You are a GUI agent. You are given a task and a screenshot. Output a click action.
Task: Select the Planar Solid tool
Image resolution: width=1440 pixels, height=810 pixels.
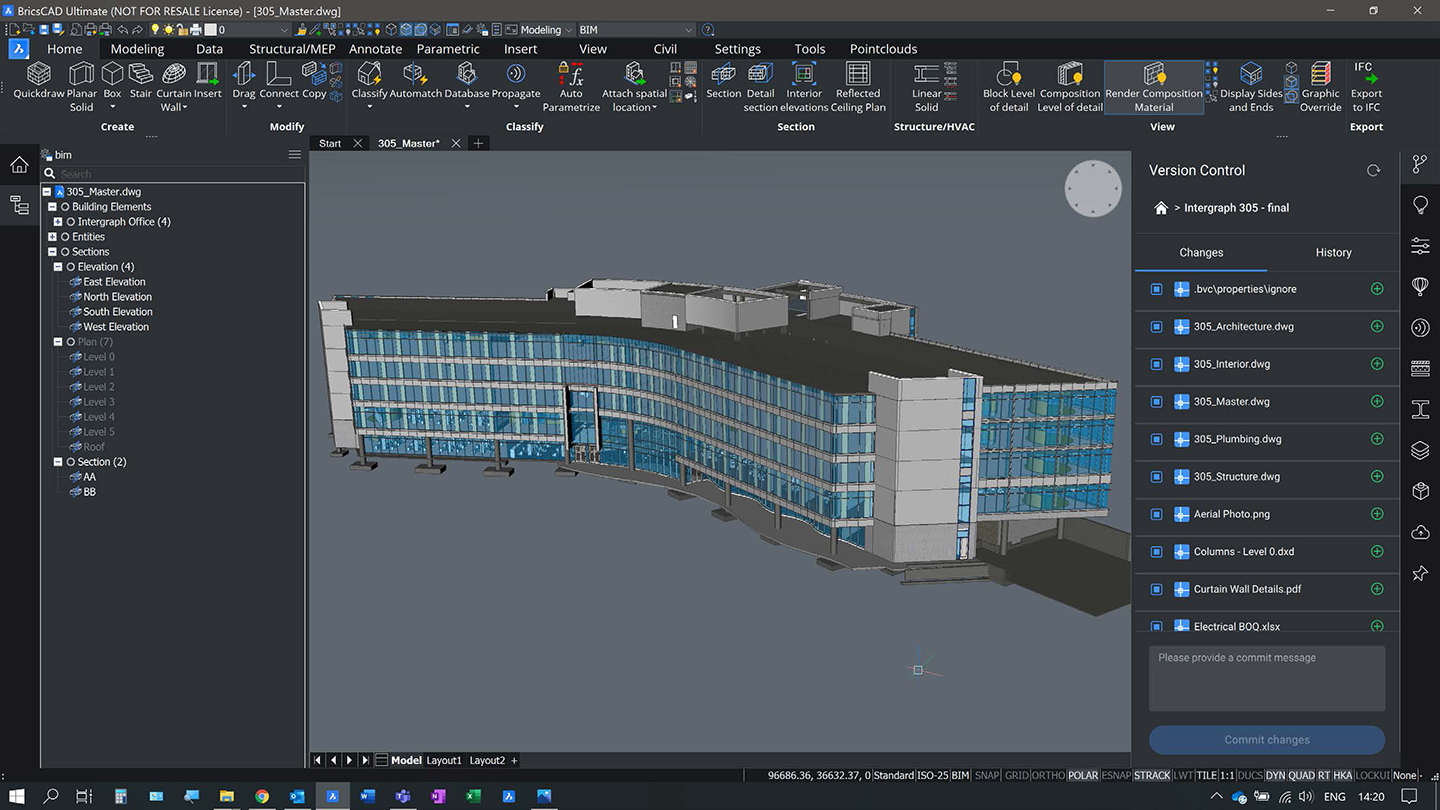click(82, 87)
